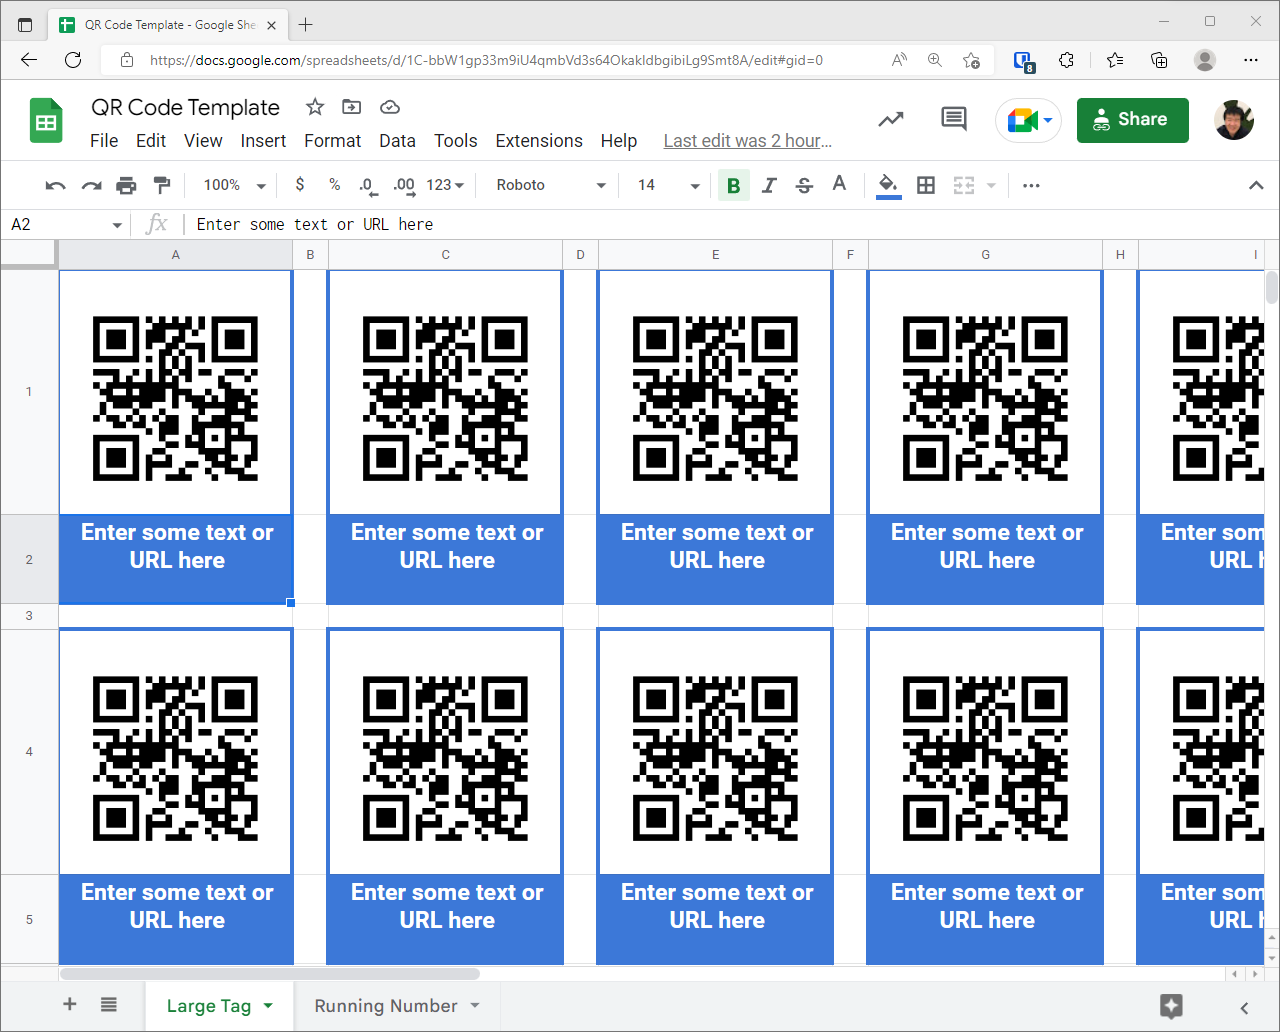Expand merge cells type dropdown arrow
This screenshot has height=1032, width=1280.
coord(991,185)
